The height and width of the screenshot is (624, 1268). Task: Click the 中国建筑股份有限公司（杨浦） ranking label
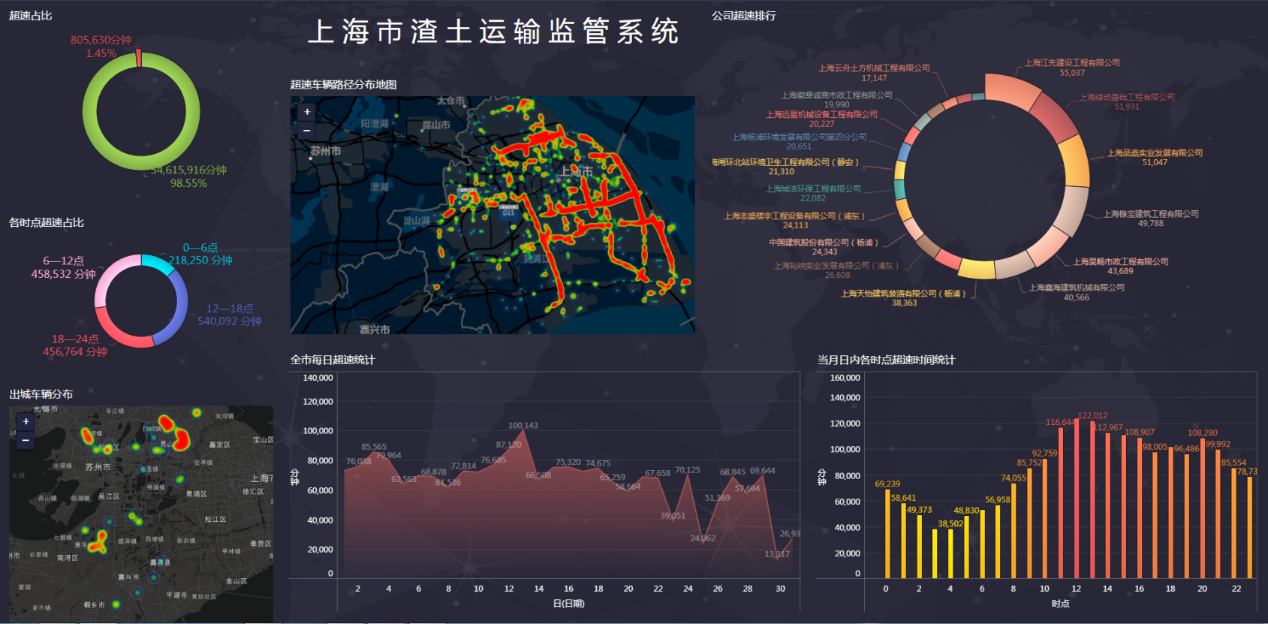pos(823,243)
